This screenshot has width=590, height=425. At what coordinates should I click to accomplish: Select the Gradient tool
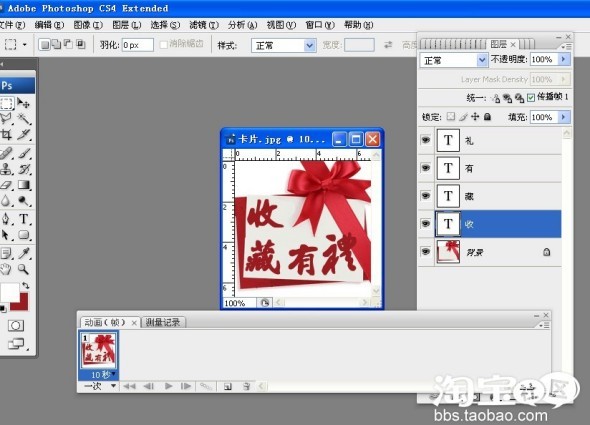click(24, 185)
